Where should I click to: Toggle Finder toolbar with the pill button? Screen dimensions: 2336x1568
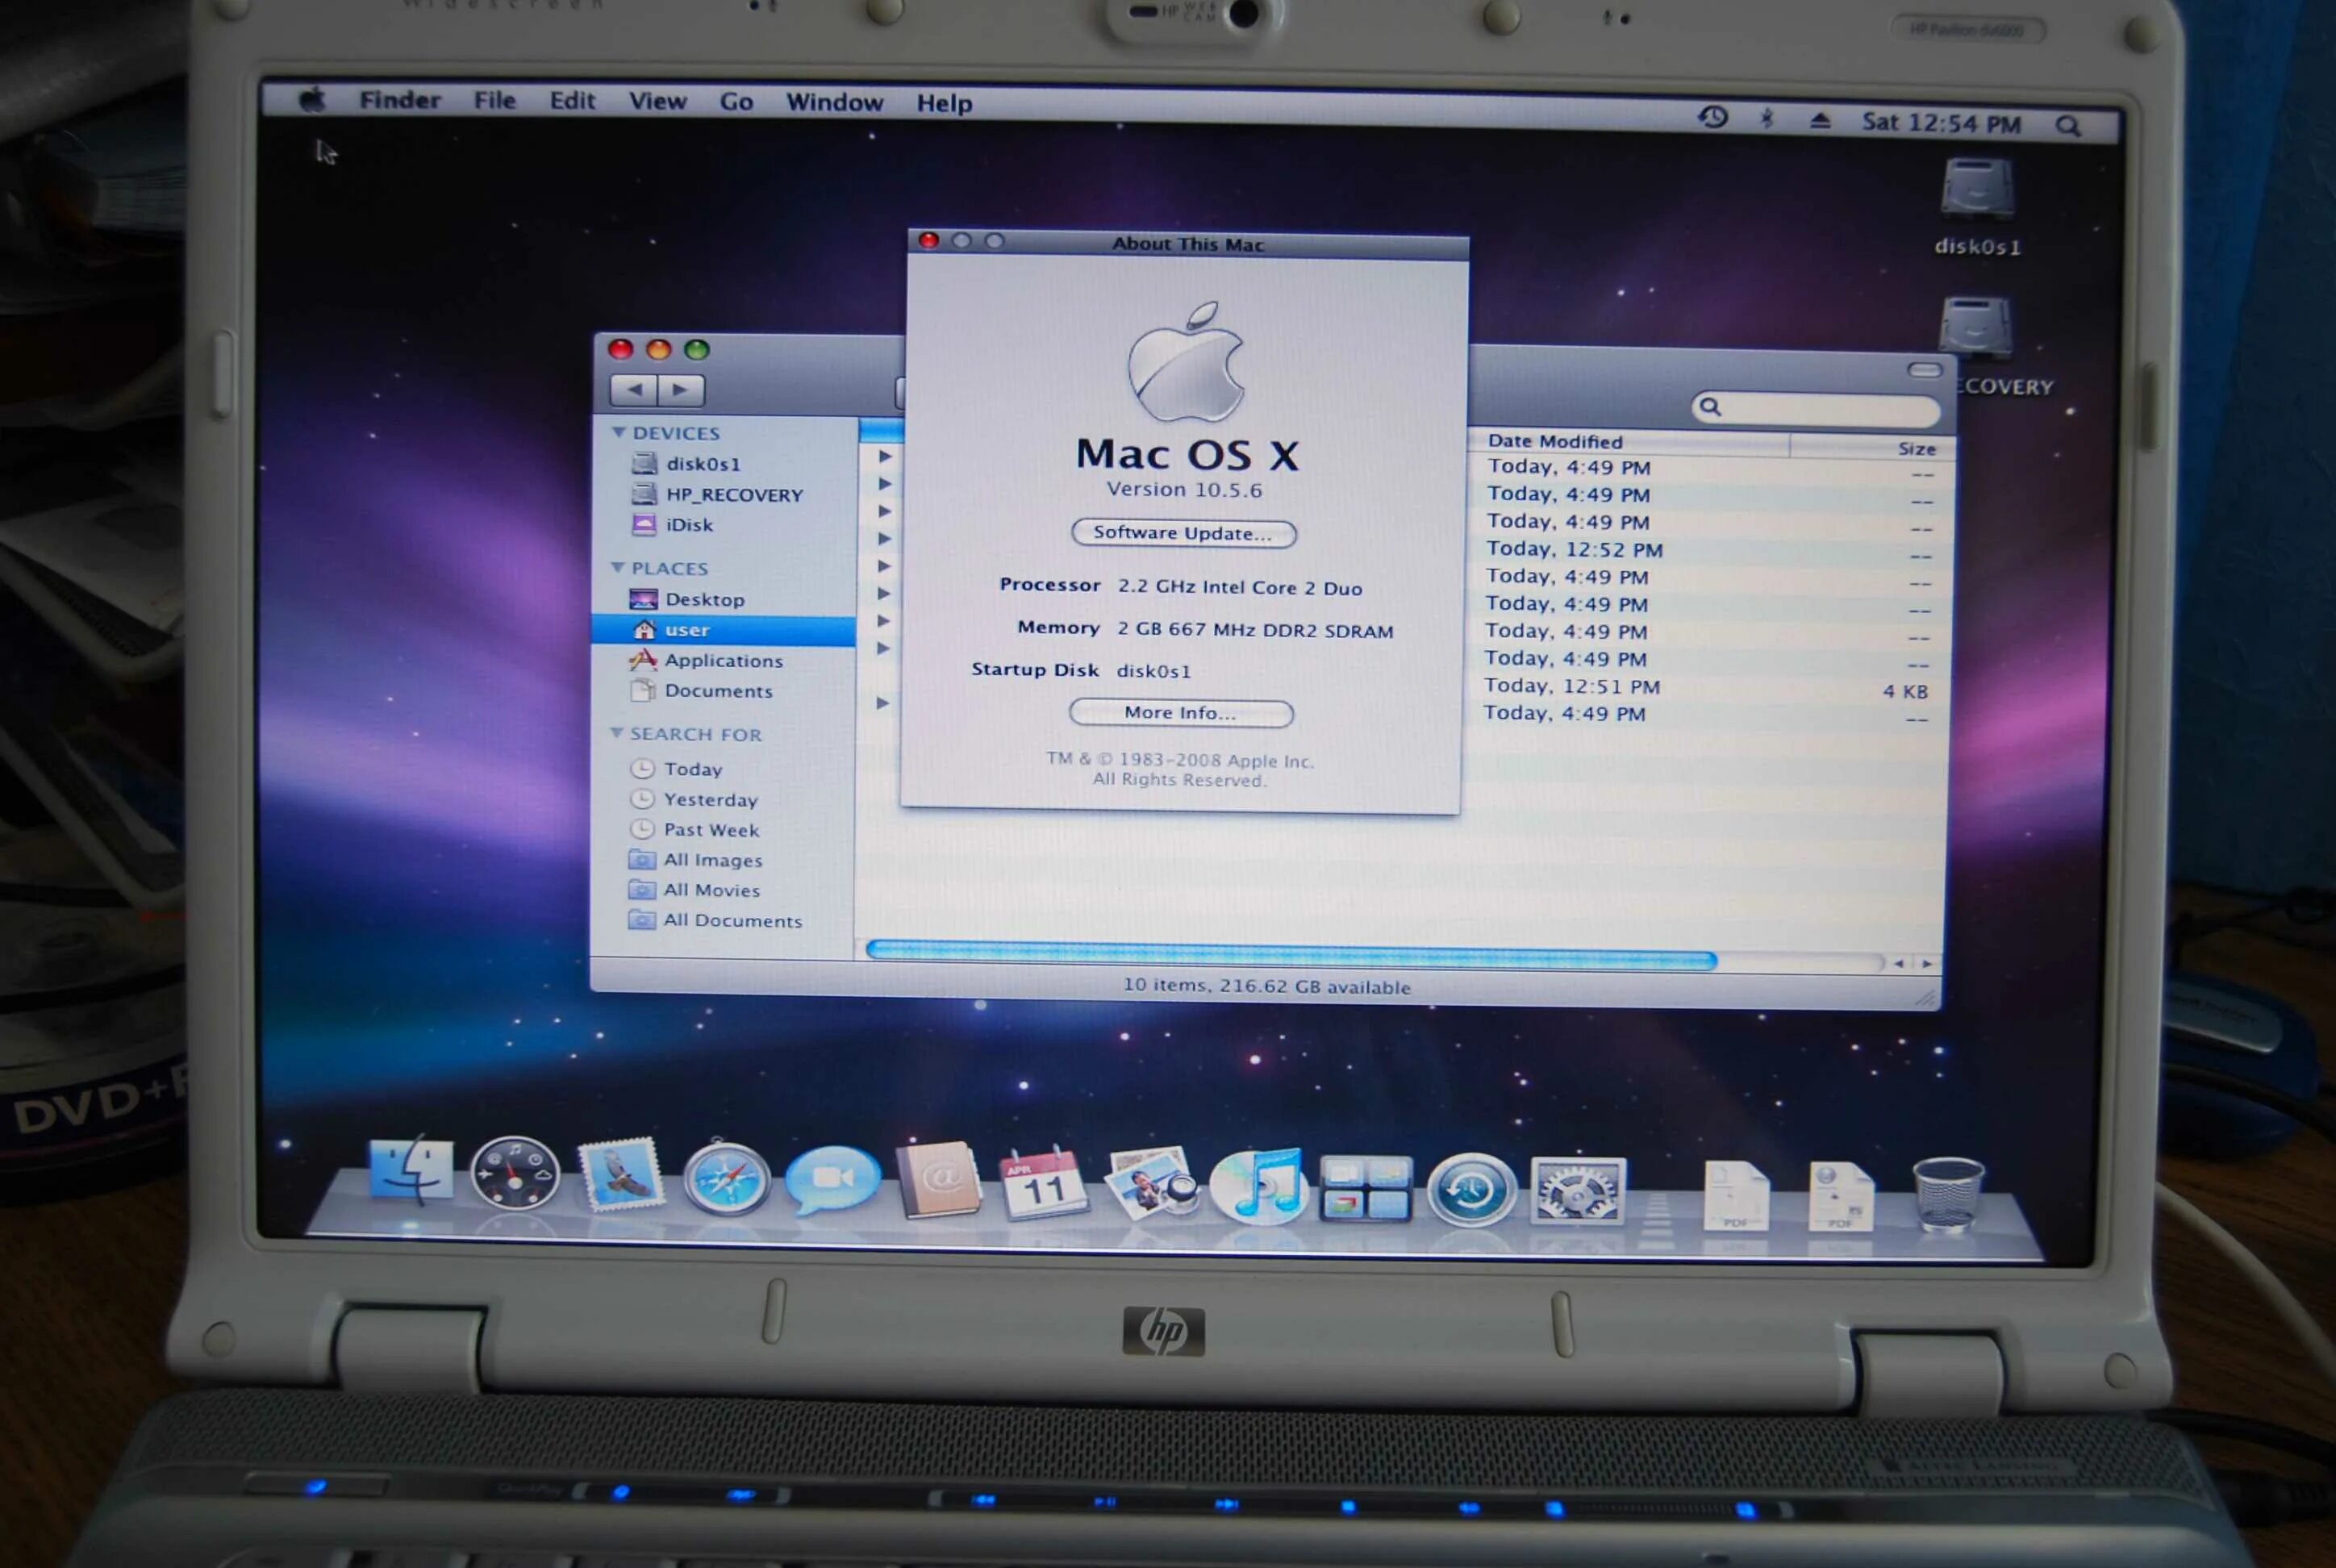click(x=1923, y=370)
